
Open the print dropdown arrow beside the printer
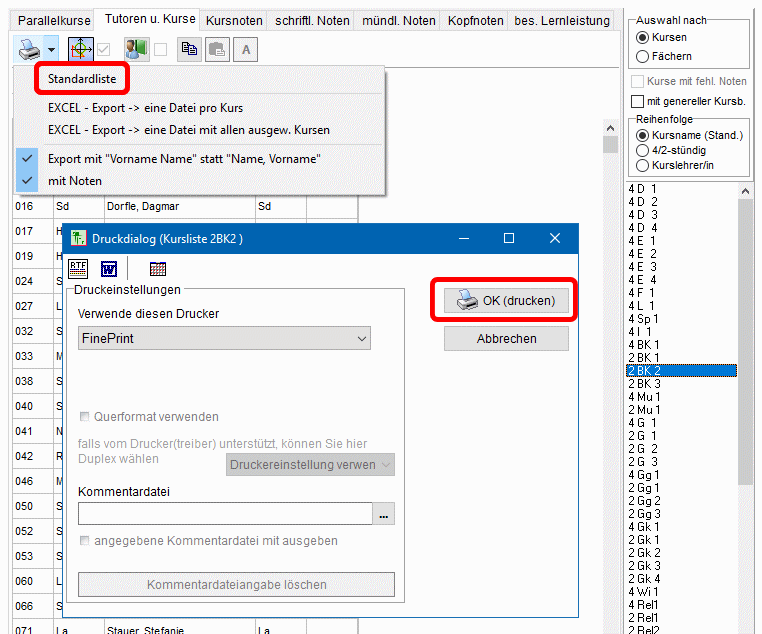[x=51, y=49]
